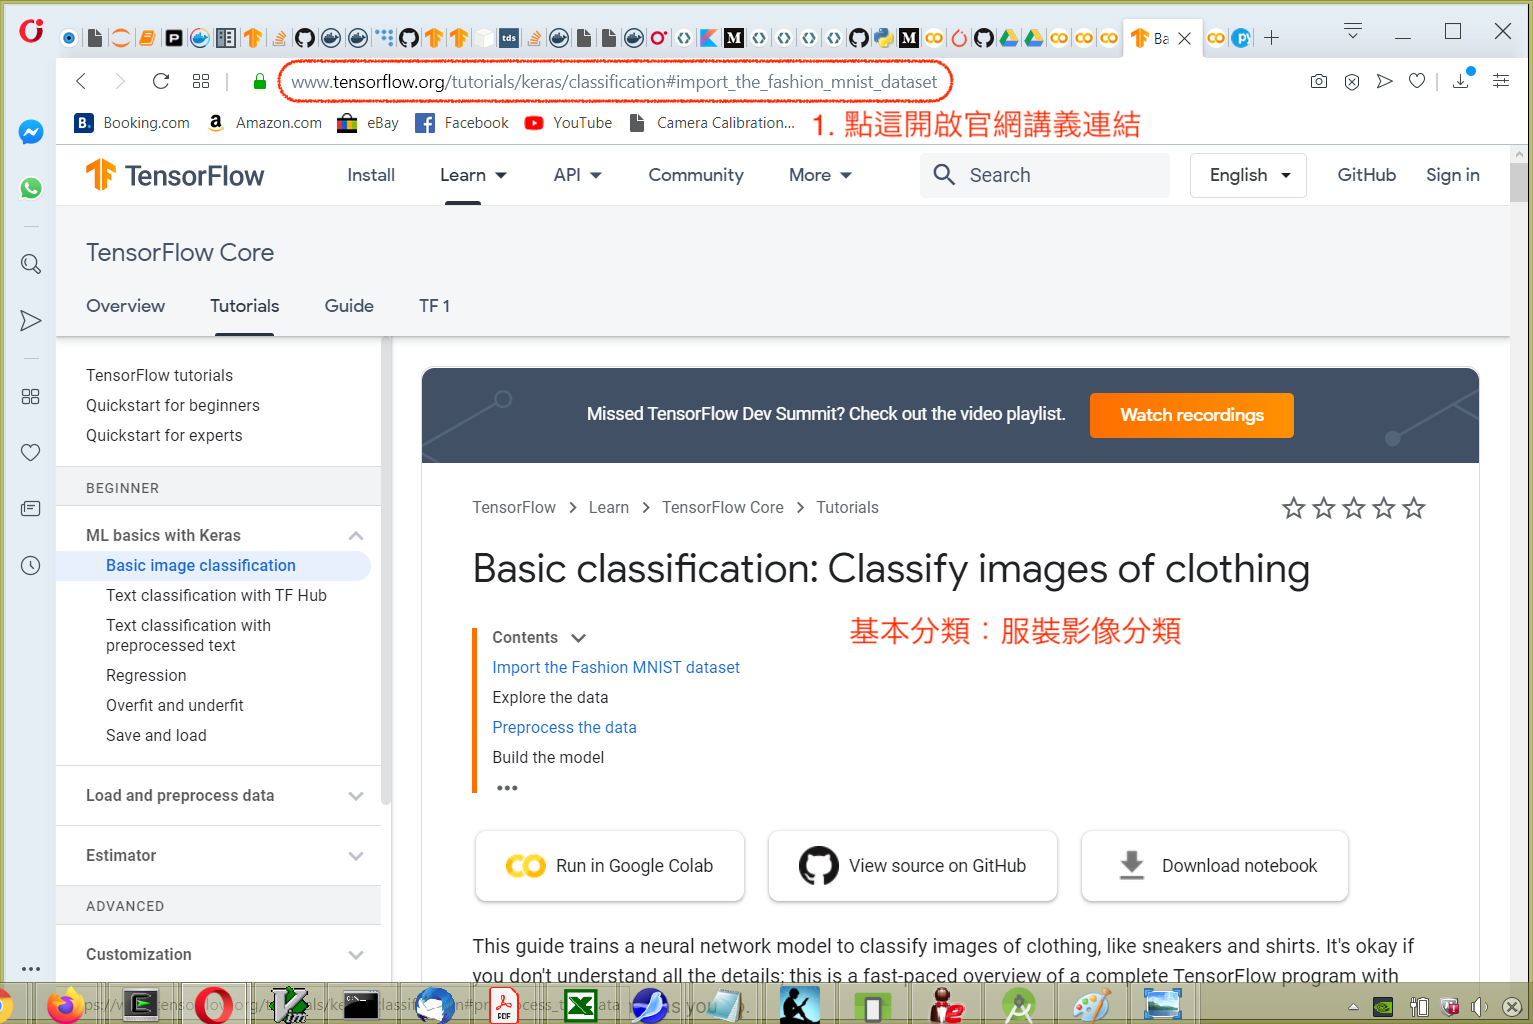This screenshot has width=1533, height=1024.
Task: Open sidebar search magnifier icon
Action: (31, 264)
